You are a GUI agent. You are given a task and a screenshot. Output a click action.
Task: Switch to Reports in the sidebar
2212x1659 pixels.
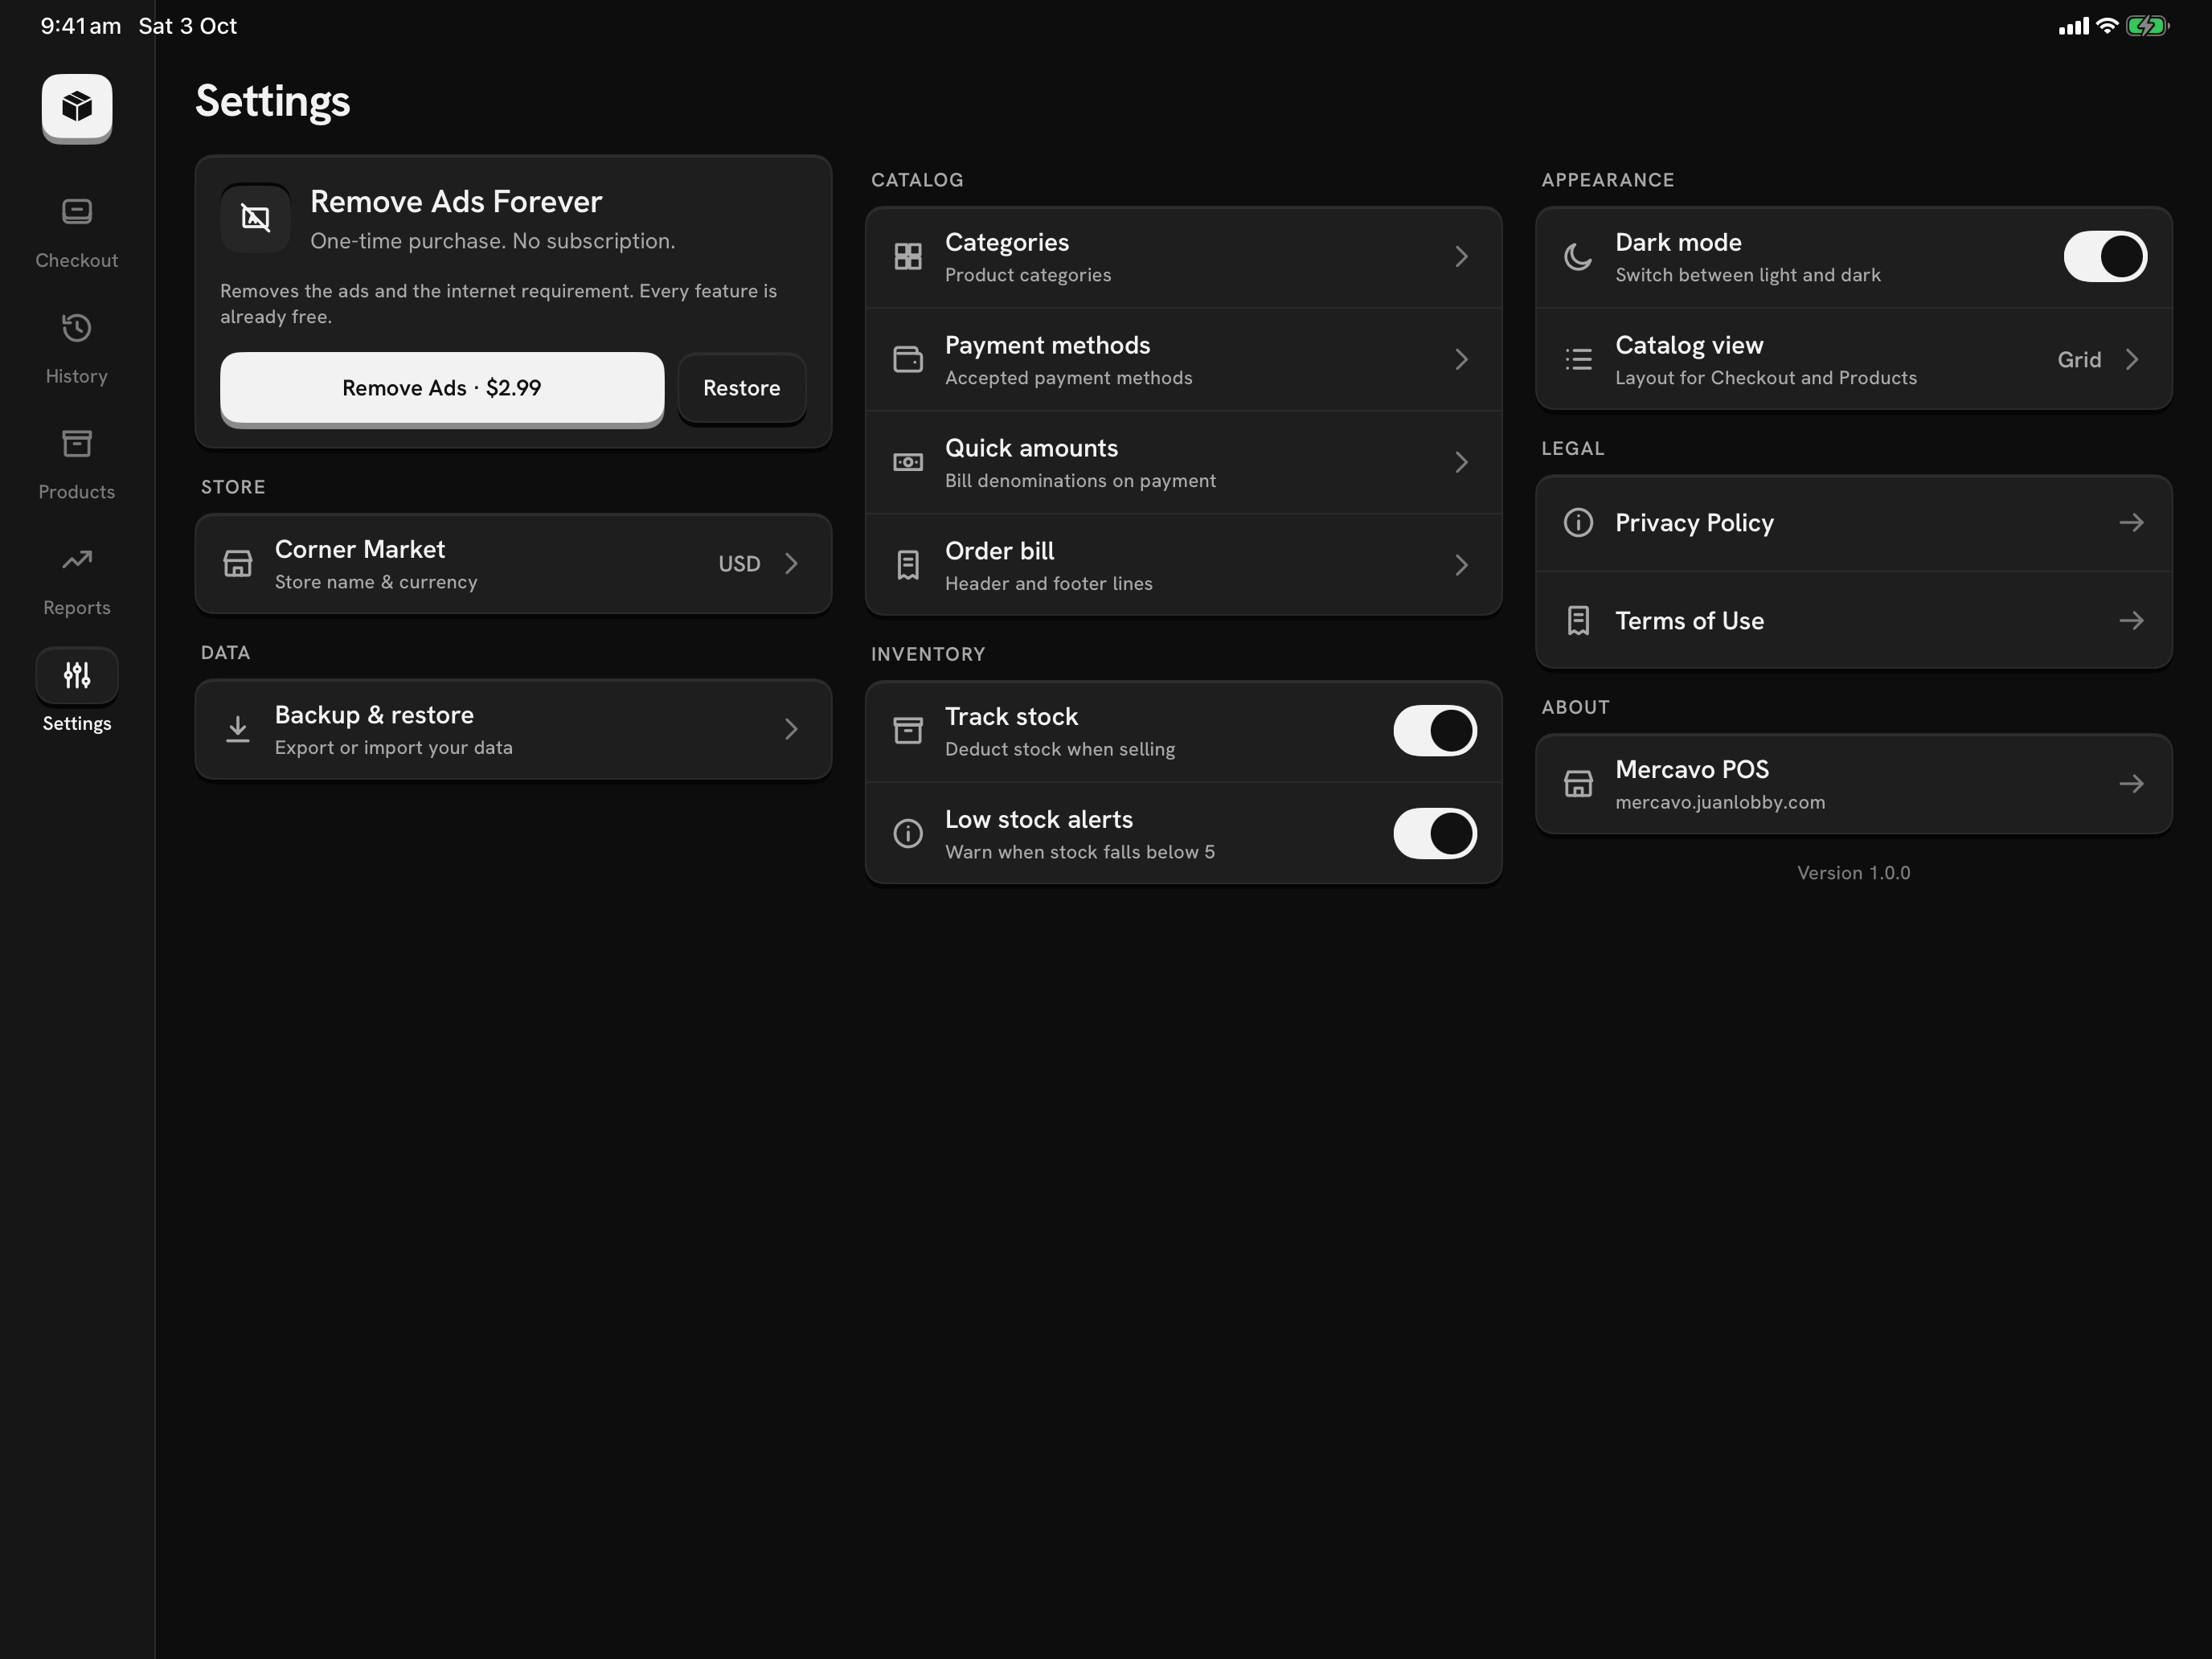(77, 581)
